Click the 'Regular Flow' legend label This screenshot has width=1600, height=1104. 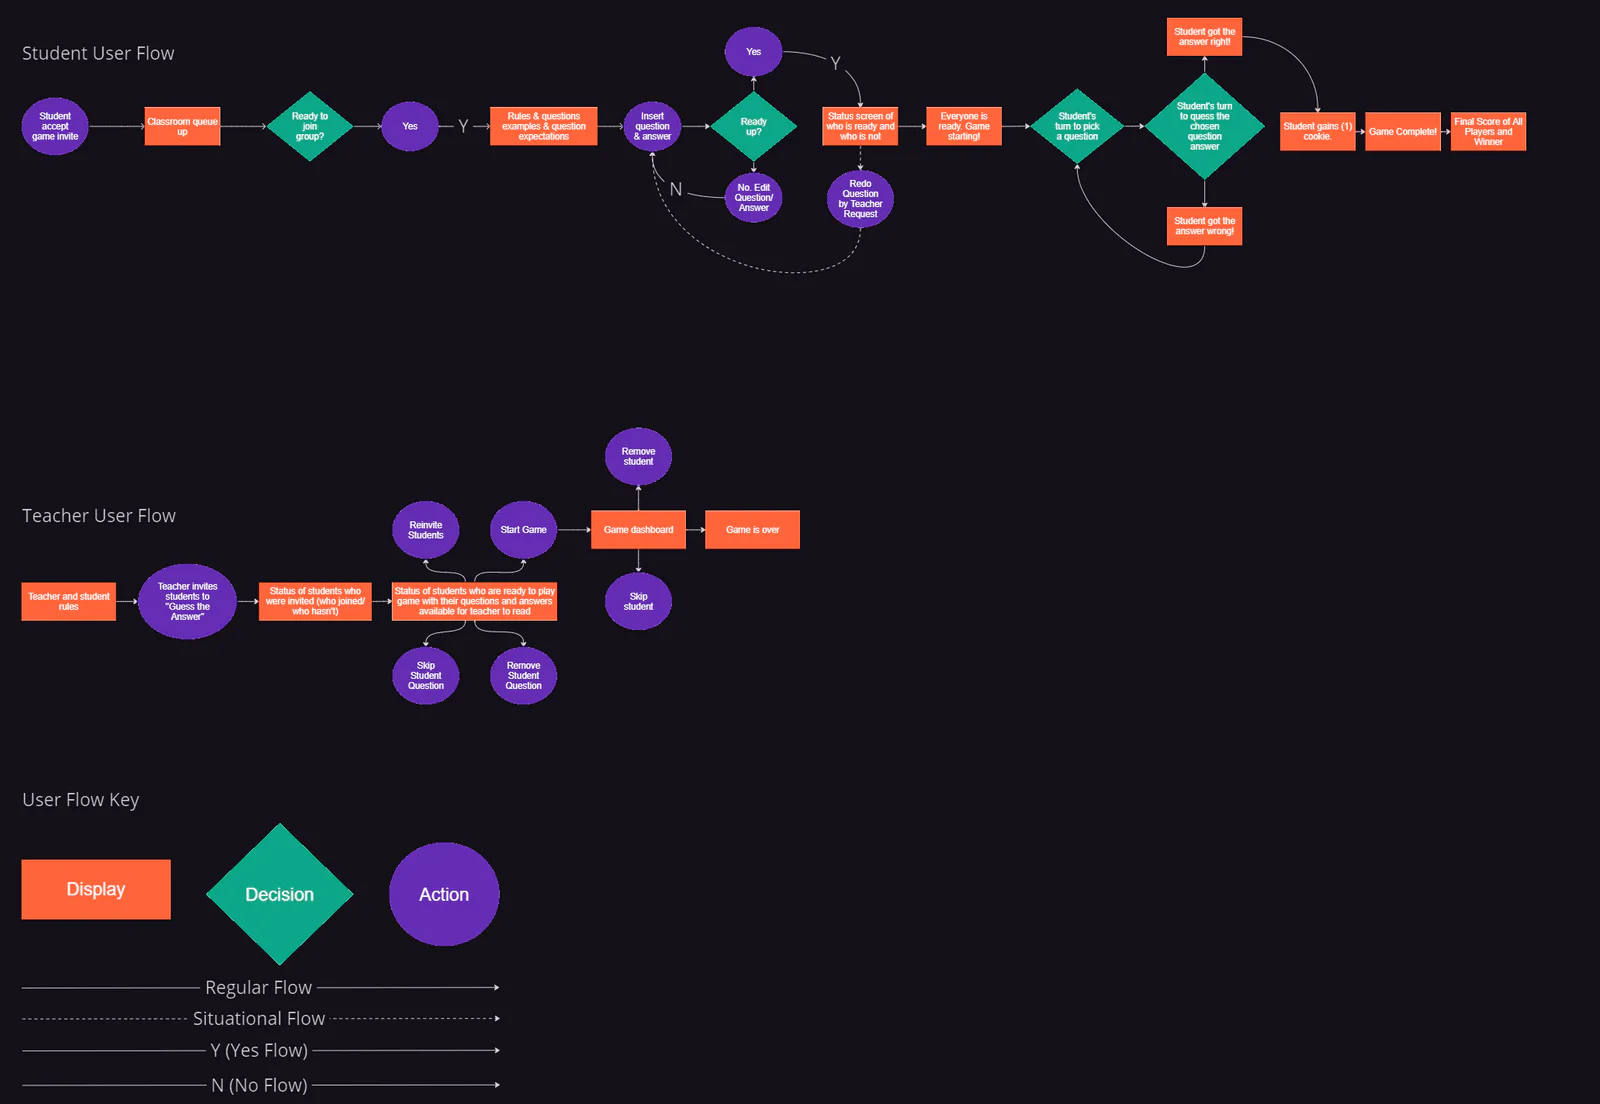pyautogui.click(x=259, y=987)
